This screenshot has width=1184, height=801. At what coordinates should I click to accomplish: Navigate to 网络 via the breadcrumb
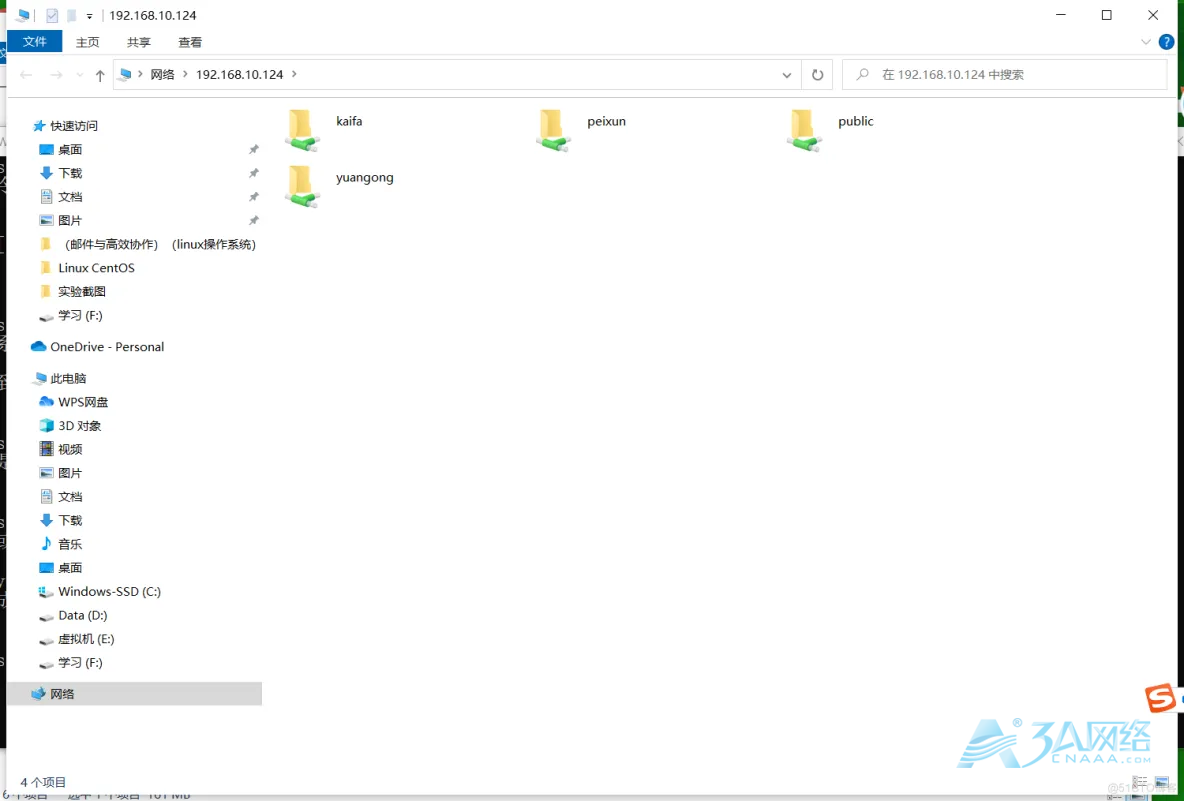tap(162, 74)
